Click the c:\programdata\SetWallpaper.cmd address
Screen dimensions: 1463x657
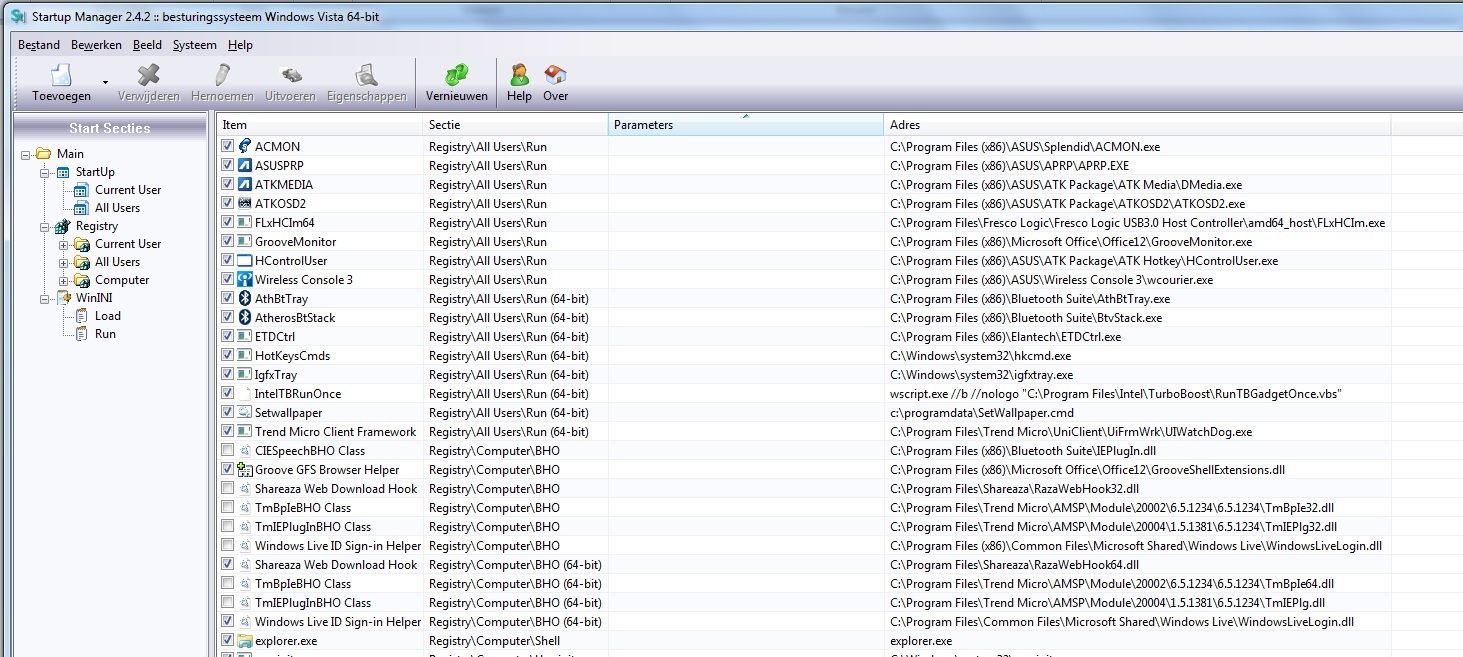981,412
